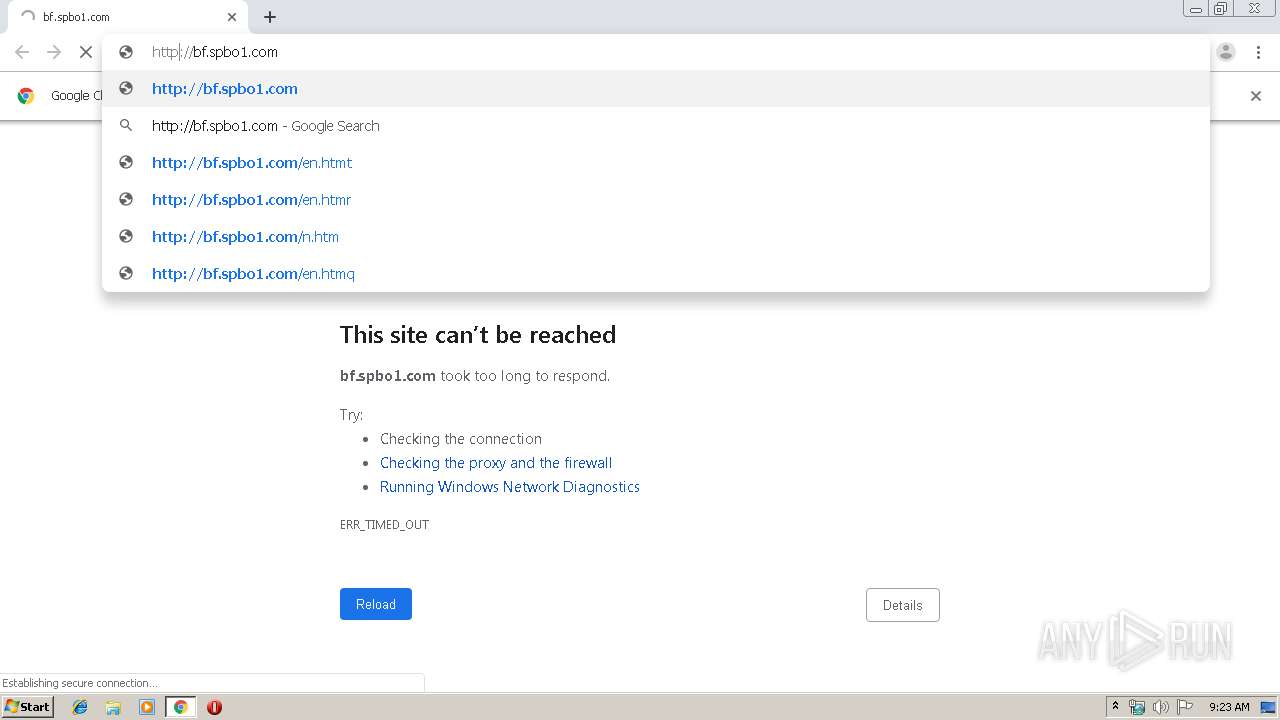Screen dimensions: 1280x720
Task: Choose suggestion ending in n.htm
Action: coord(656,237)
